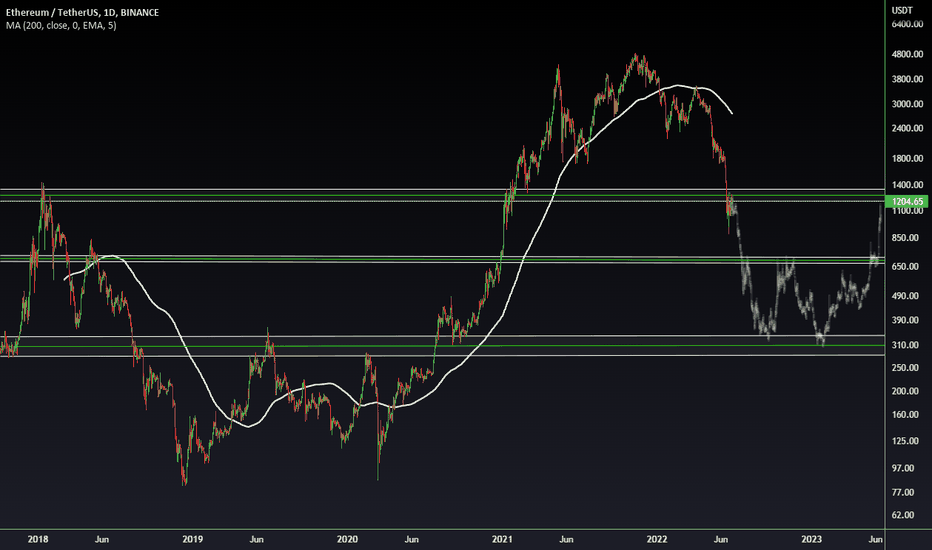Click the 2022 label on time axis
This screenshot has height=550, width=932.
(657, 539)
